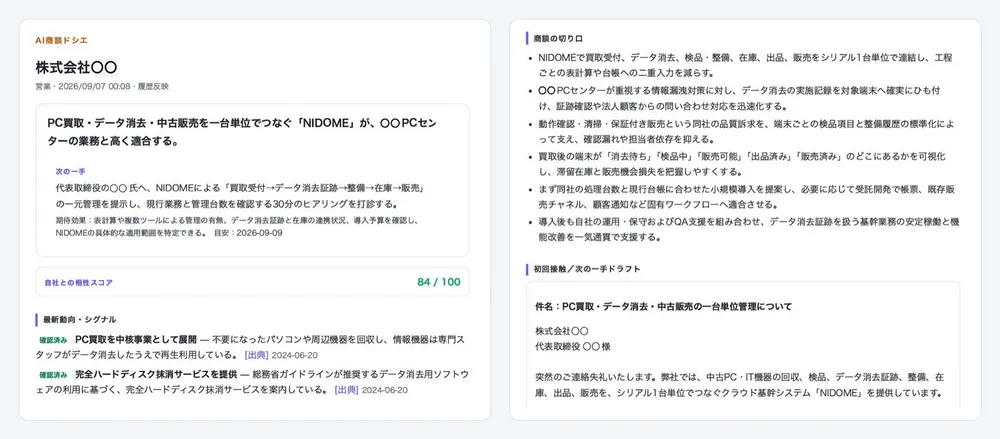Click the 営業・2026/09/07 00:08・履歴反映 meta line
This screenshot has height=439, width=1000.
(102, 86)
